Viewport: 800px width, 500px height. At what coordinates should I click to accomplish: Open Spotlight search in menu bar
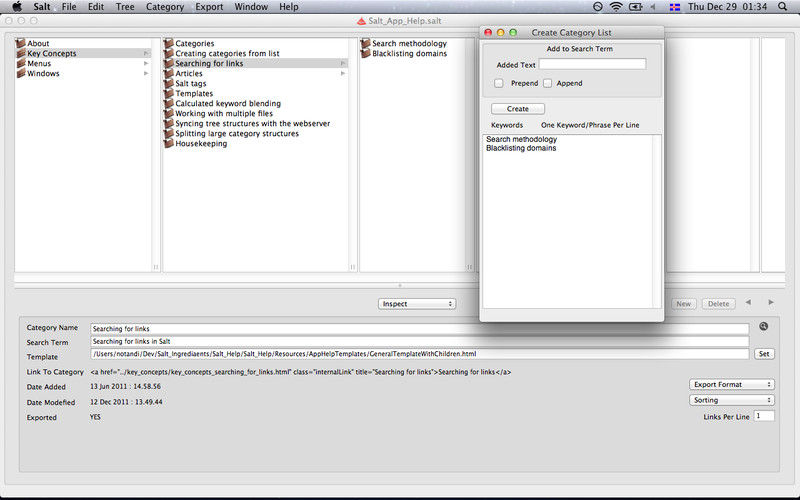[x=783, y=7]
